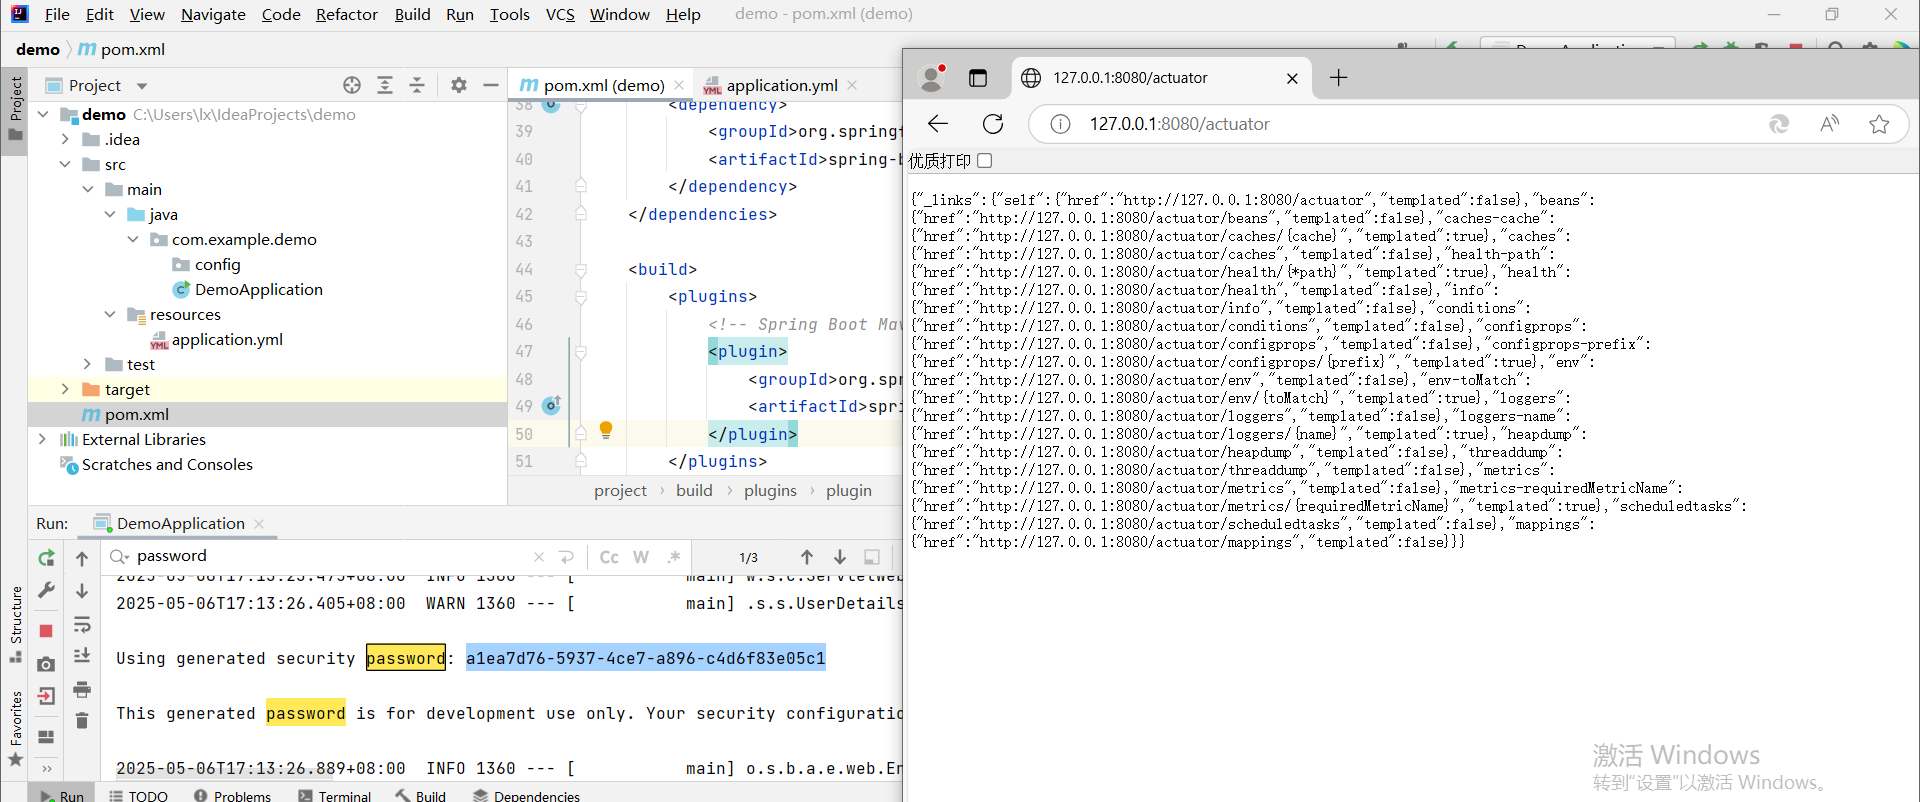The width and height of the screenshot is (1920, 802).
Task: Close the pom.xml (demo) editor tab
Action: (679, 85)
